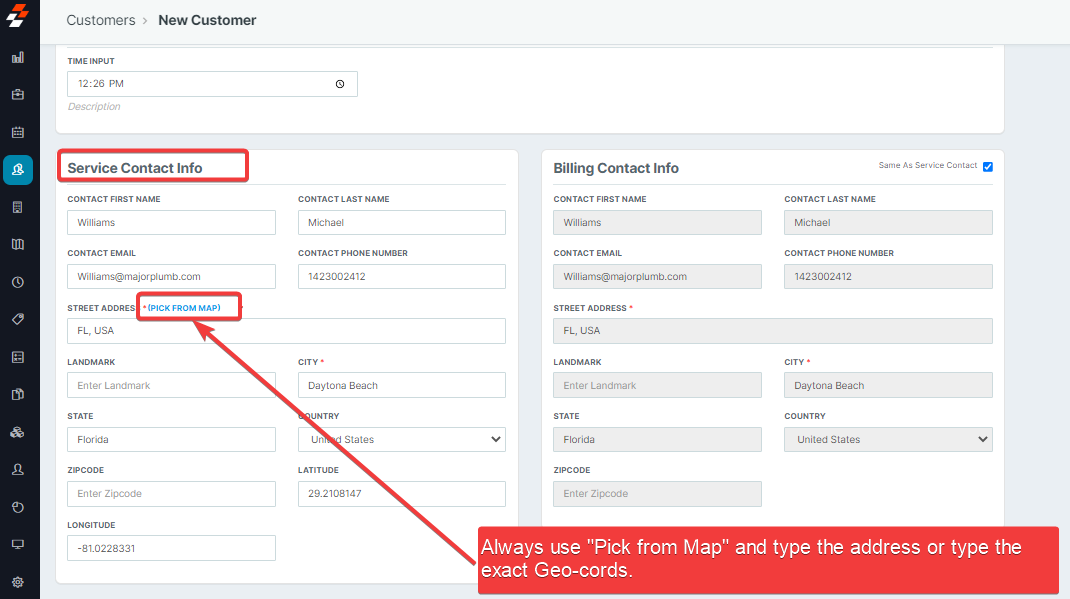Open the briefcase jobs icon

[18, 94]
